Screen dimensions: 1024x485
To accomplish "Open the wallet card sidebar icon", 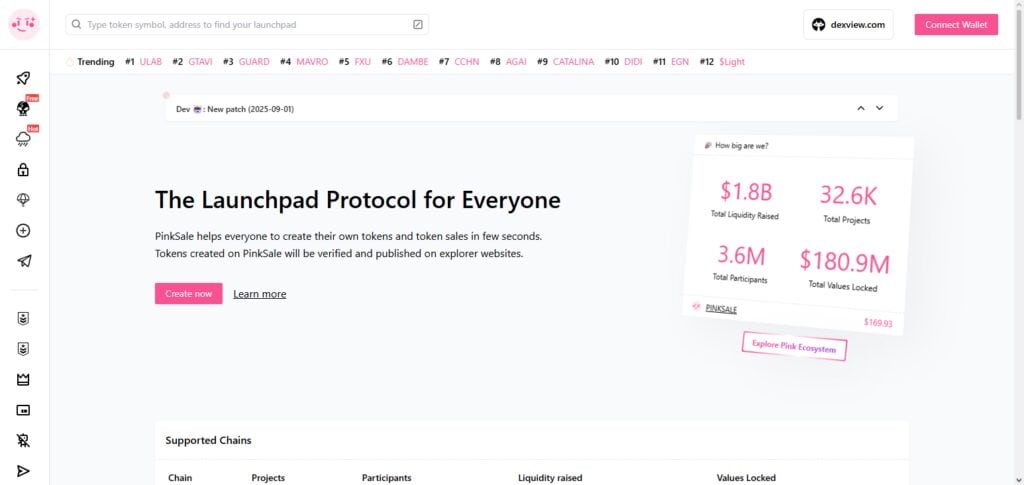I will (24, 410).
